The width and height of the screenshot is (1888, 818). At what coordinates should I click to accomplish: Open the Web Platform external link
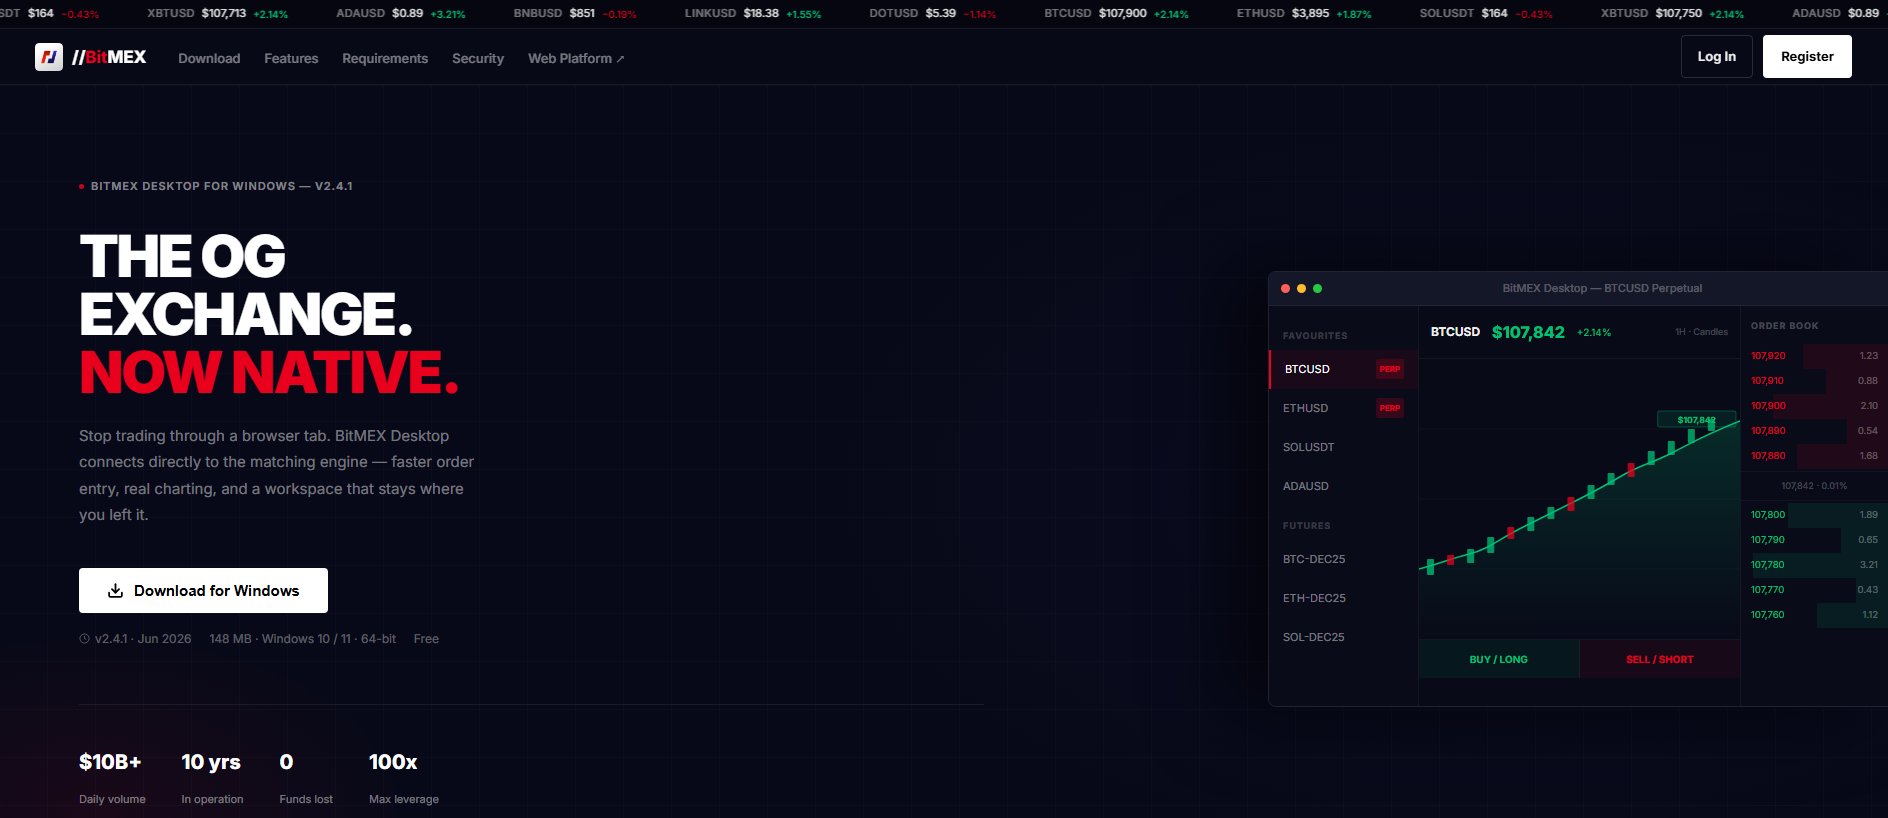click(x=576, y=58)
